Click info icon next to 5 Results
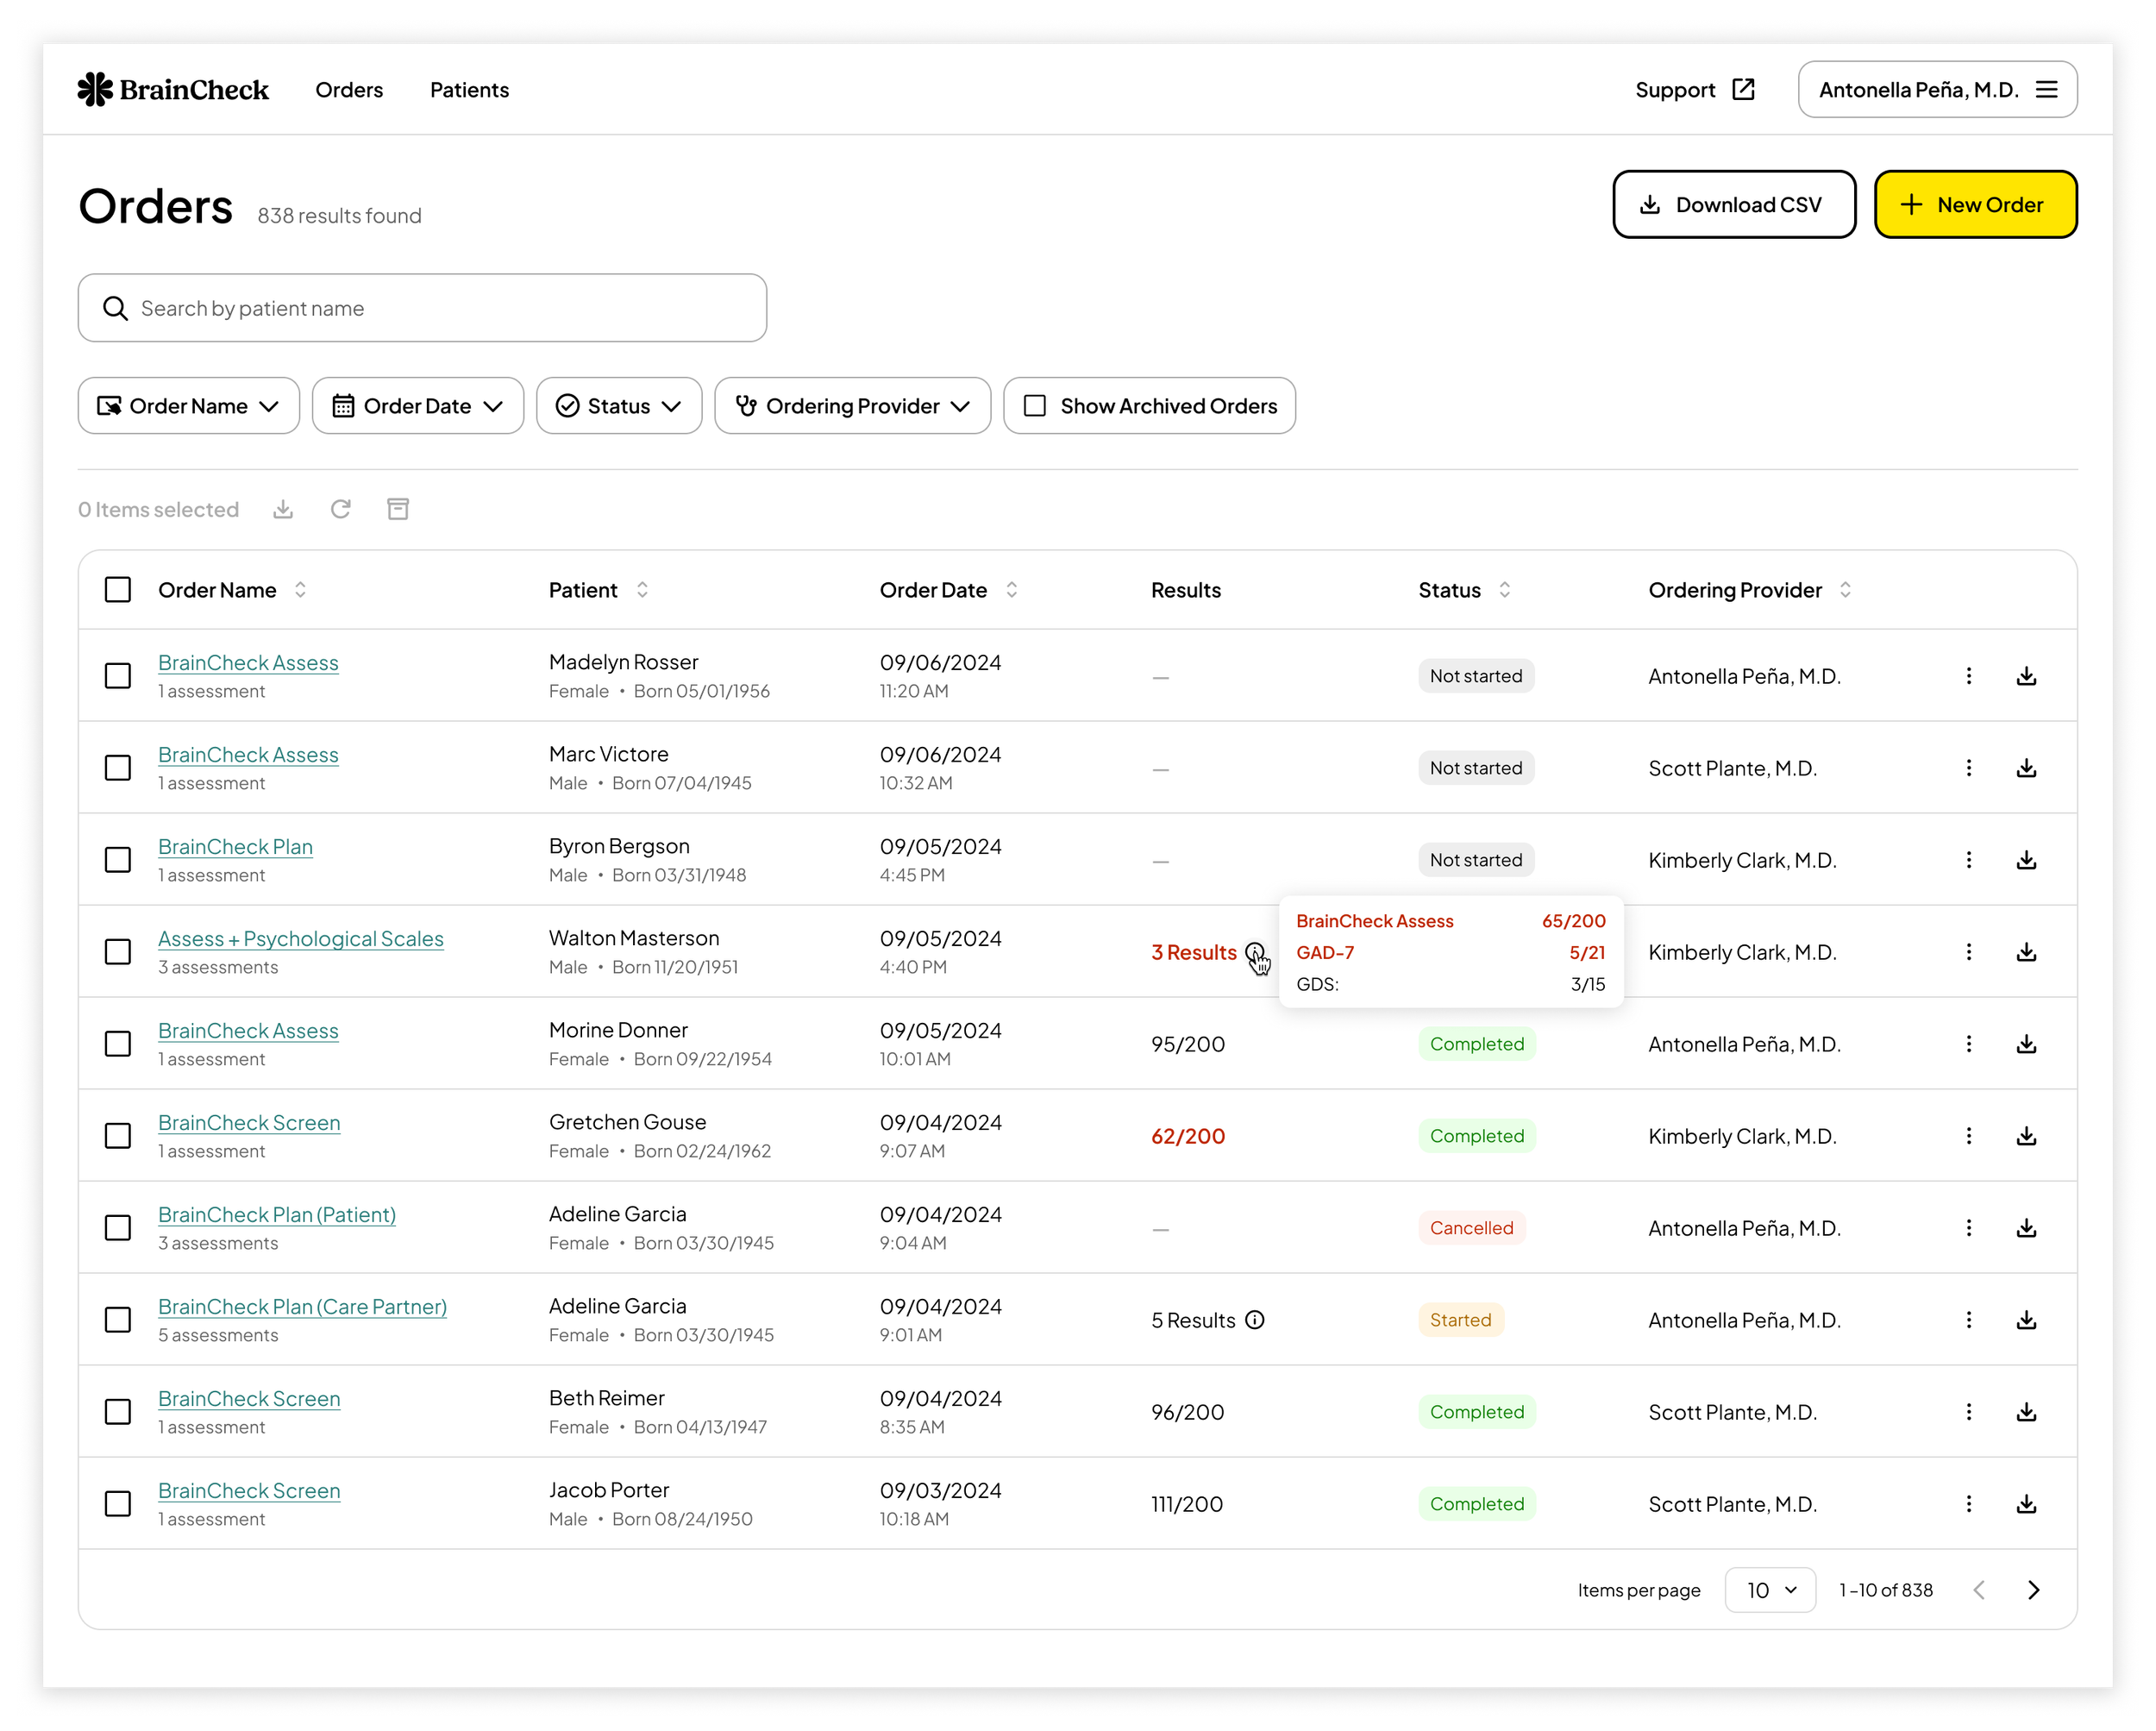Image resolution: width=2156 pixels, height=1731 pixels. pos(1255,1320)
